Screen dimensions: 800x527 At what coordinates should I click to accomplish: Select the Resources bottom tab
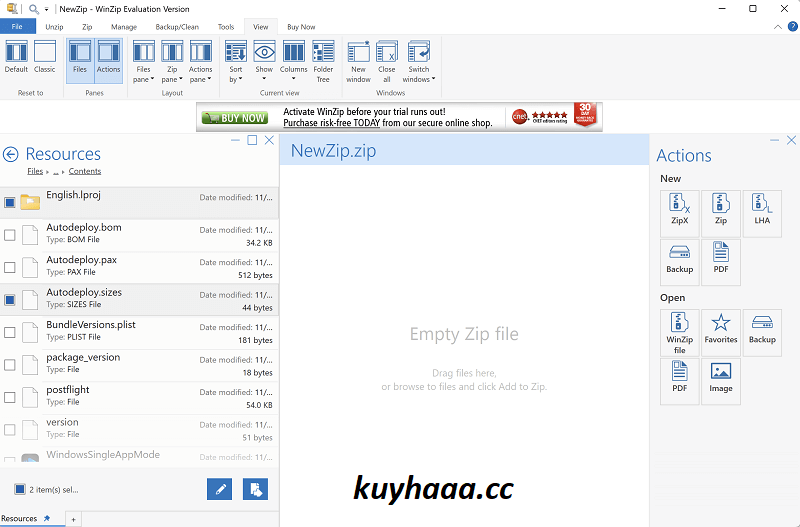(26, 519)
